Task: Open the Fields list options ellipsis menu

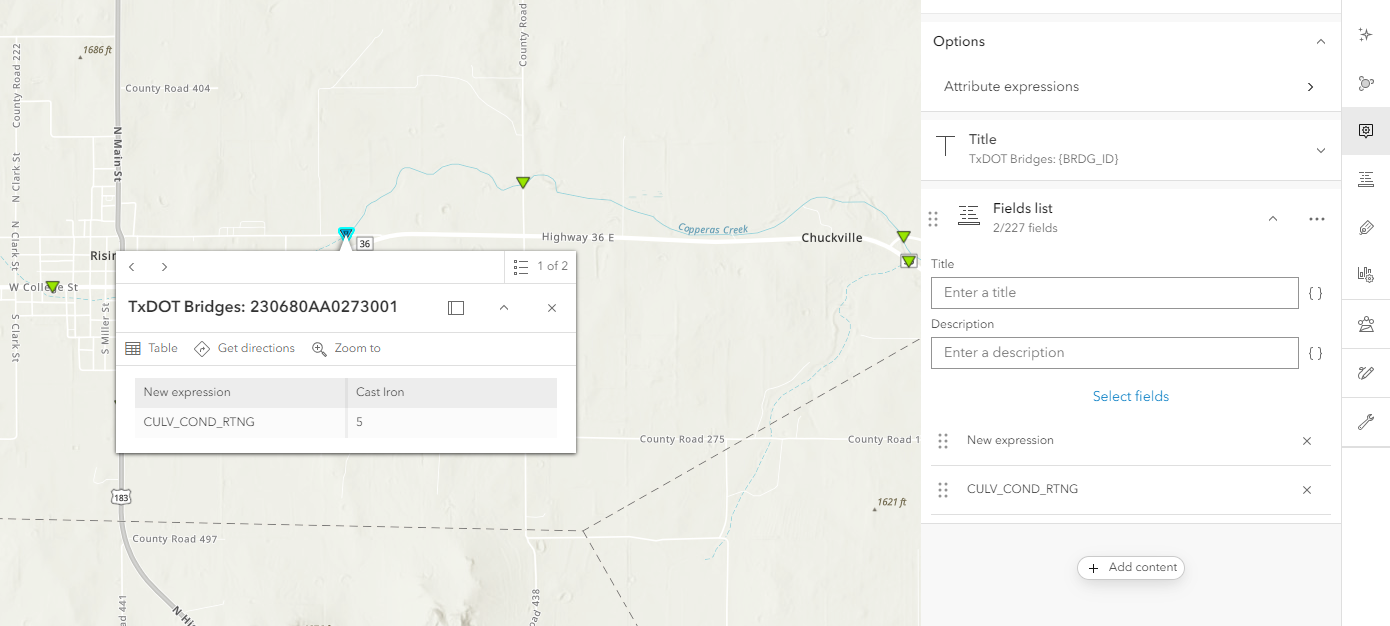Action: 1316,218
